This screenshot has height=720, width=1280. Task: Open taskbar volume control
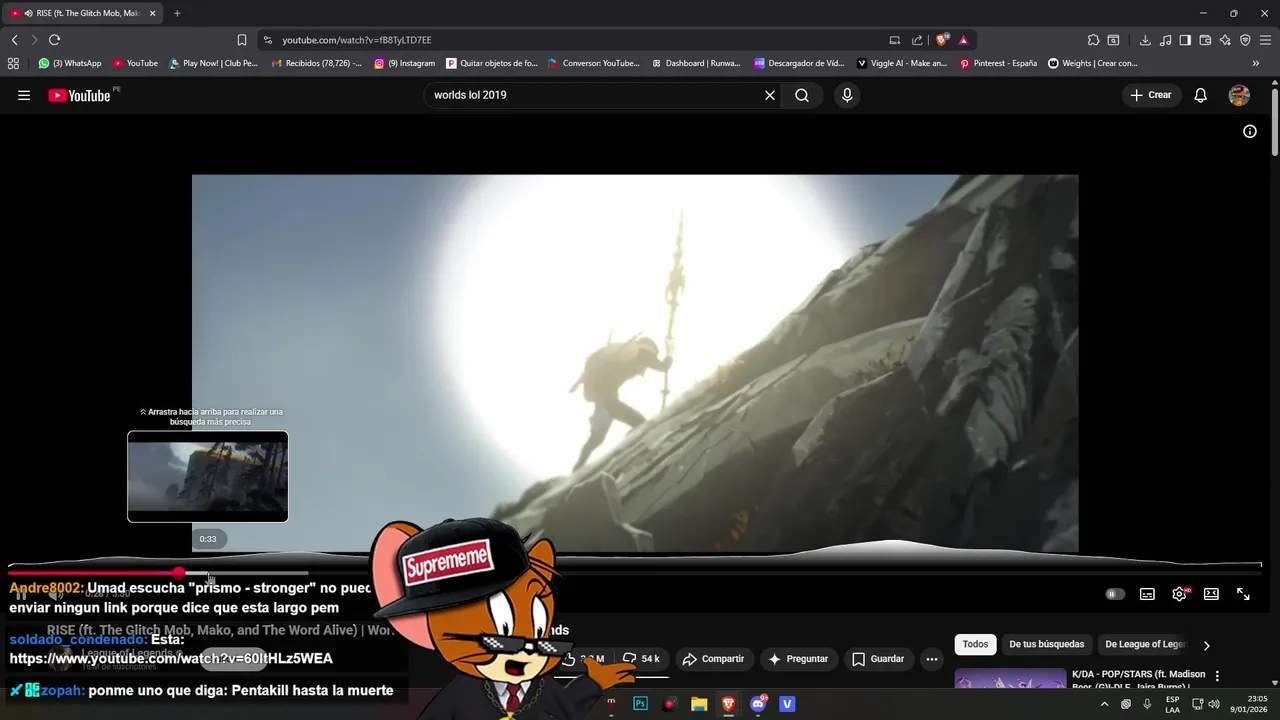point(1214,704)
